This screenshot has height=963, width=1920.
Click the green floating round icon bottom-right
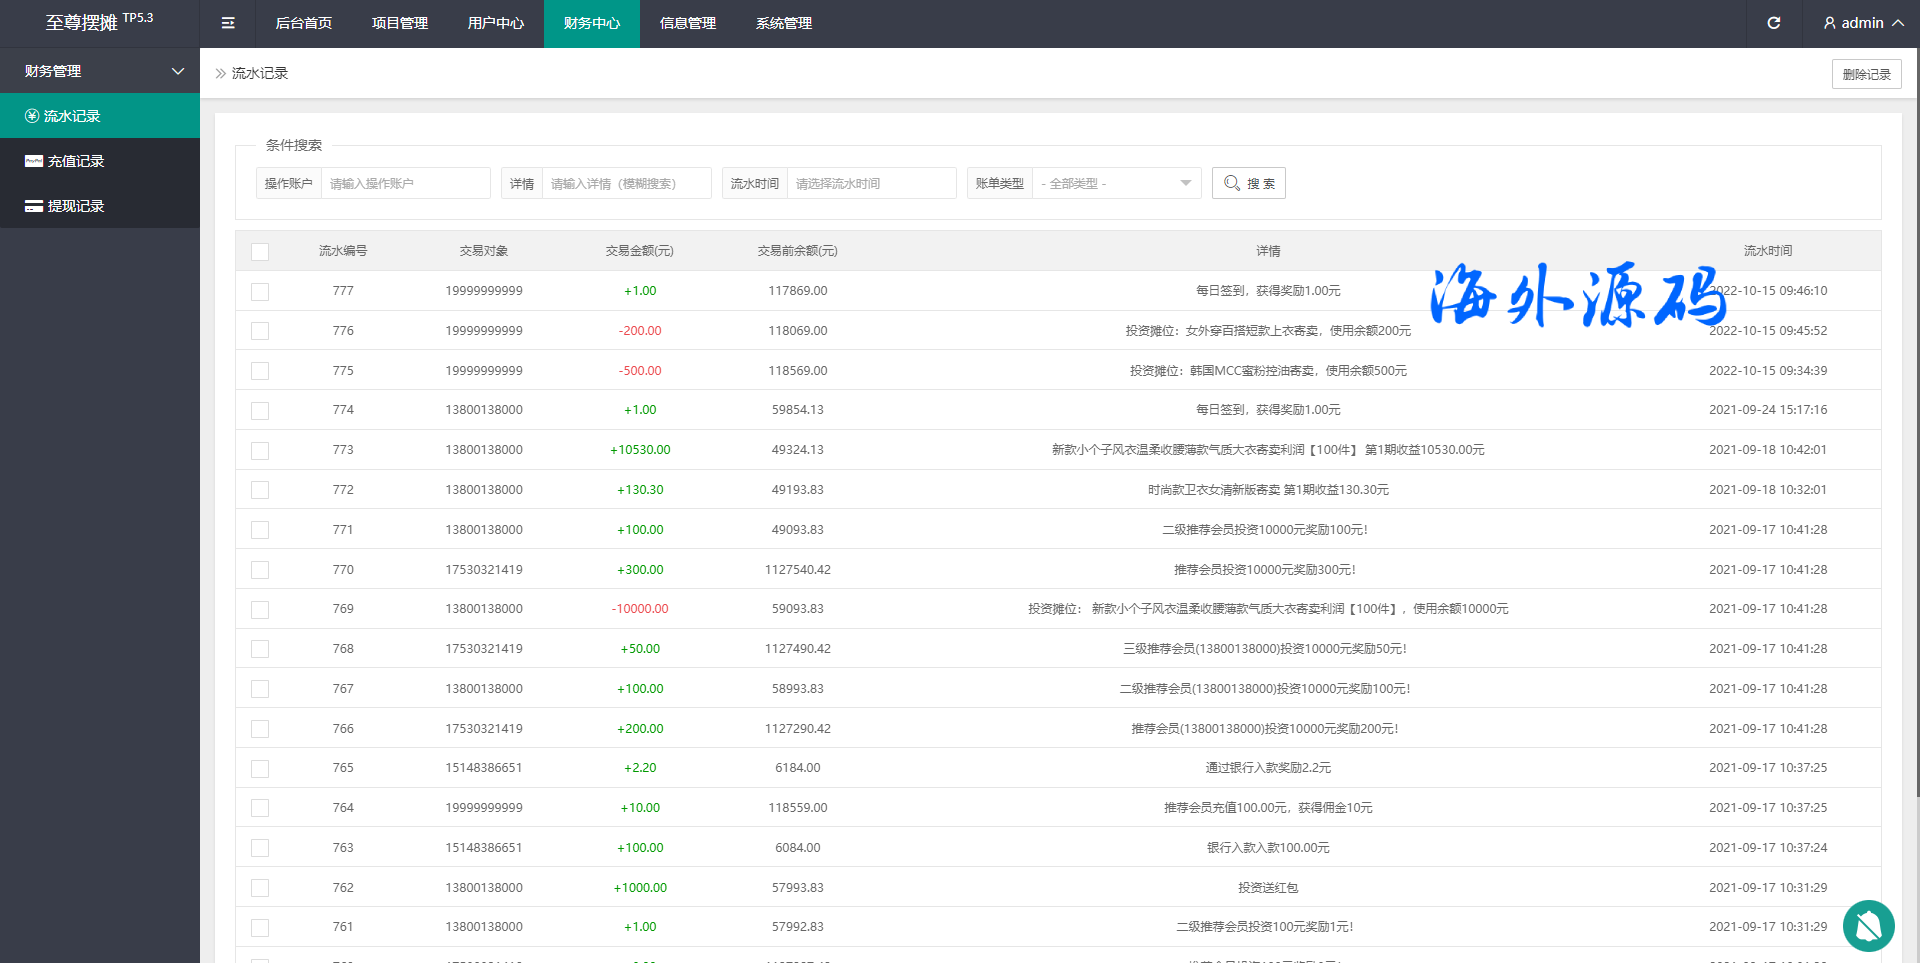point(1868,925)
